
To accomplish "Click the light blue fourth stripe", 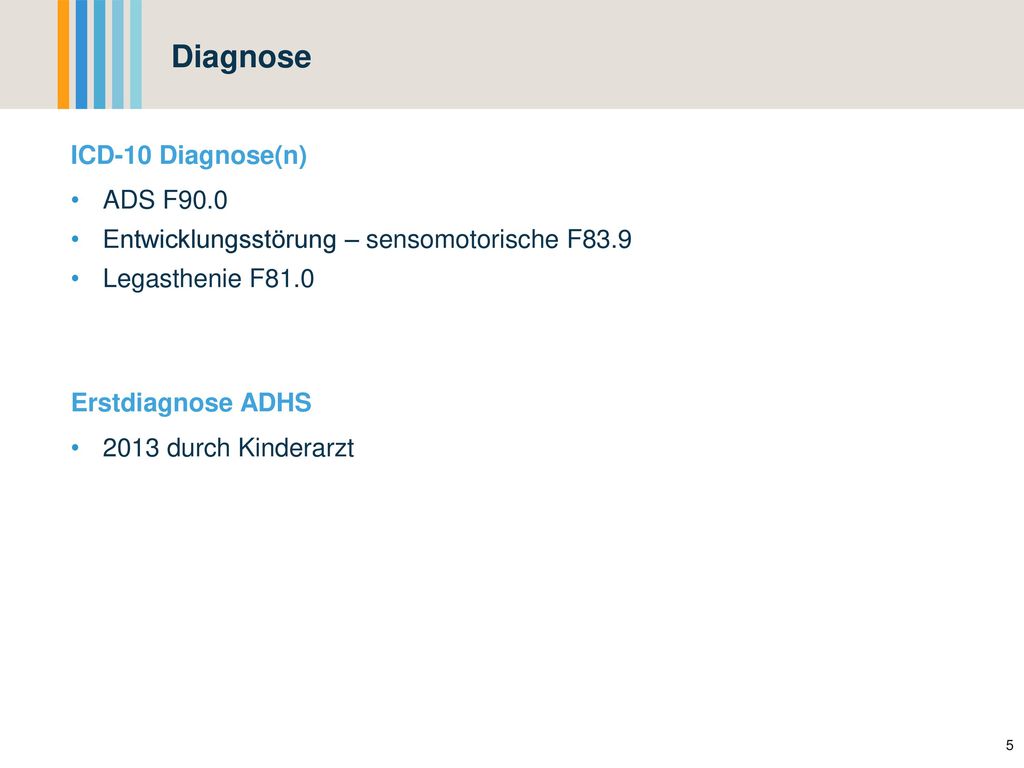I will tap(118, 54).
